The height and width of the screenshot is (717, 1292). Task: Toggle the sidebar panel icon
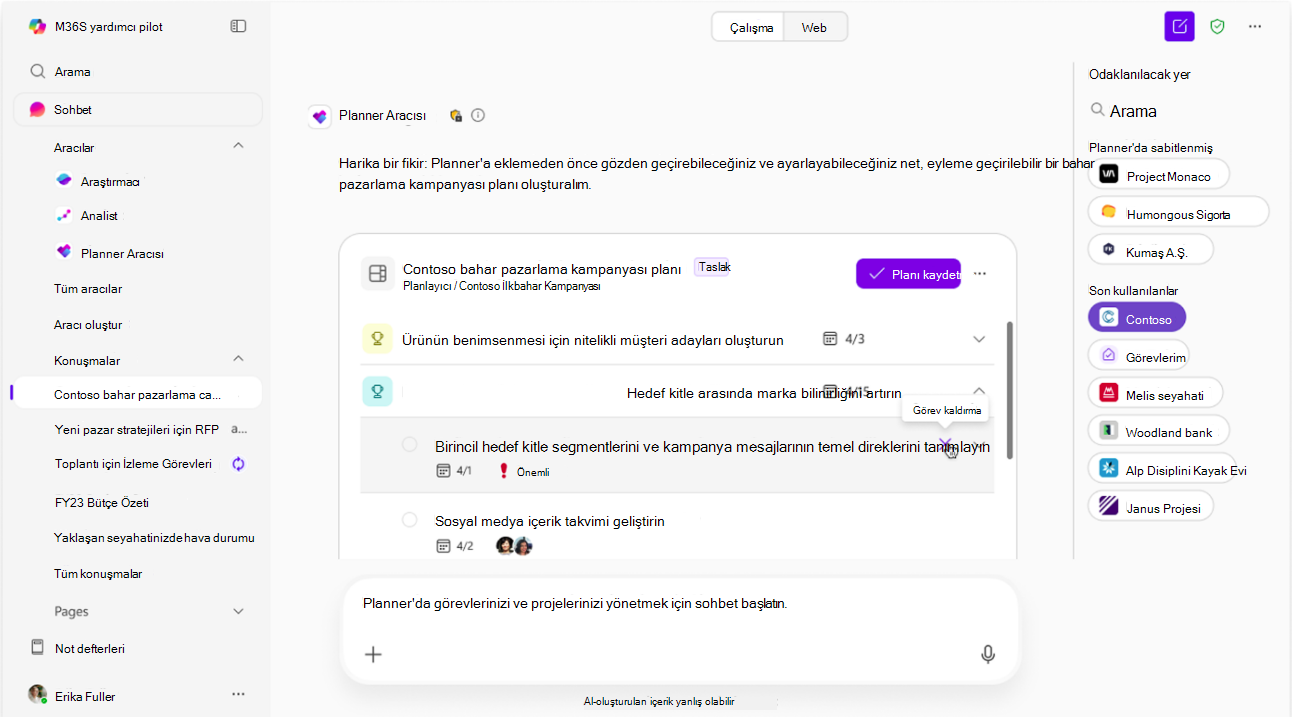pos(238,26)
